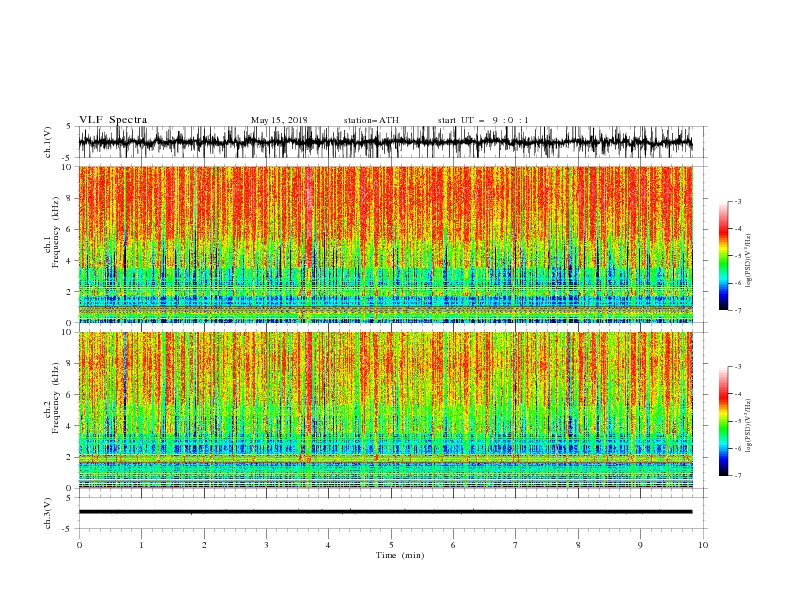This screenshot has width=792, height=612.
Task: Click the '-7' value on ch.1 colorbar
Action: (x=737, y=310)
